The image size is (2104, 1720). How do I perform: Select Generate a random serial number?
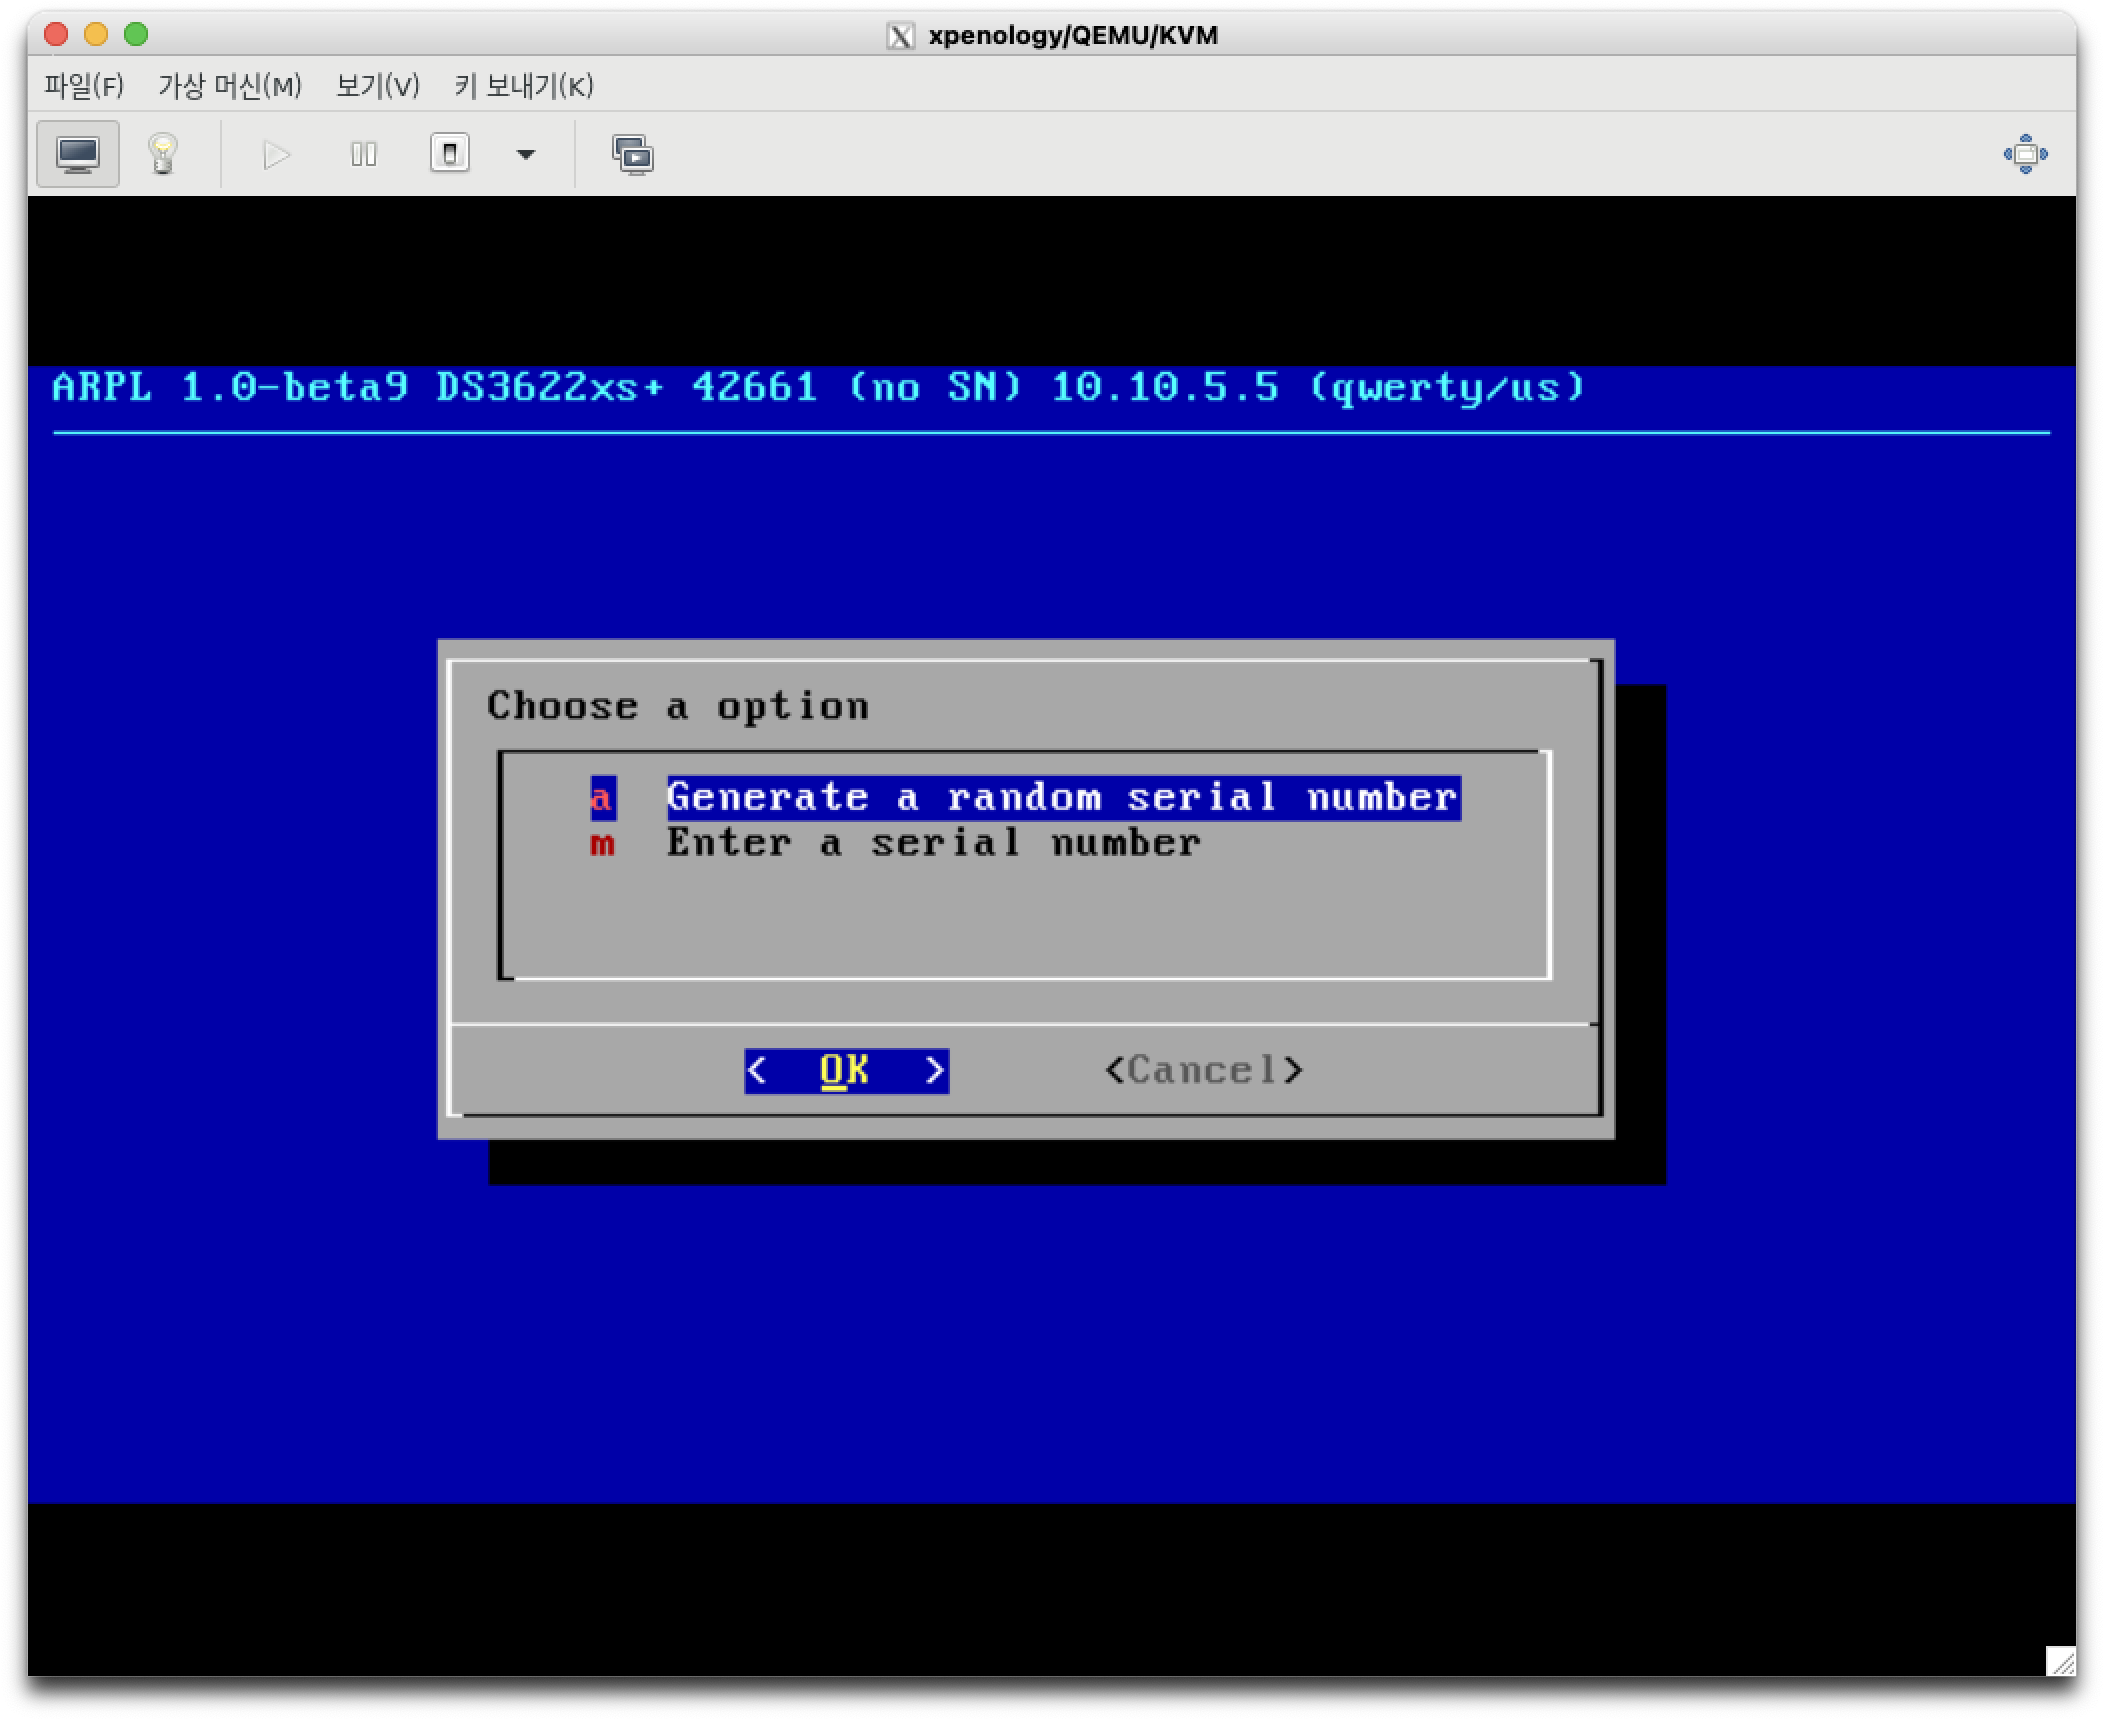1062,797
